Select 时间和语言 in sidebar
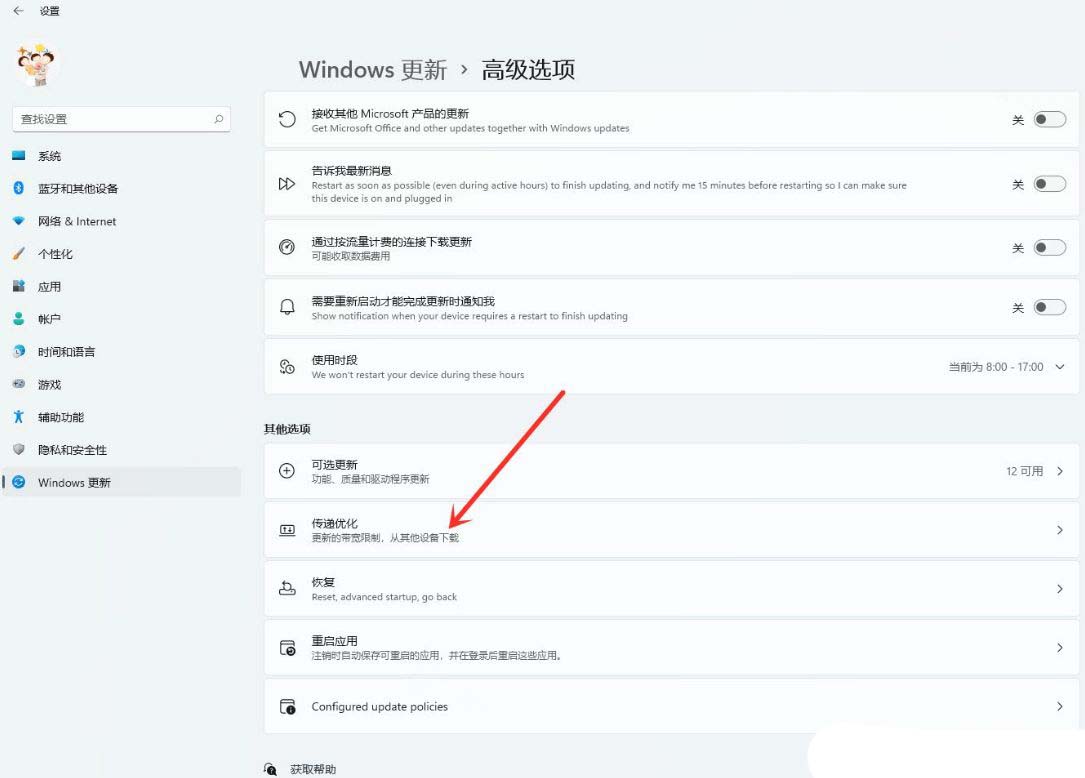Screen dimensions: 1085x778 click(x=122, y=352)
